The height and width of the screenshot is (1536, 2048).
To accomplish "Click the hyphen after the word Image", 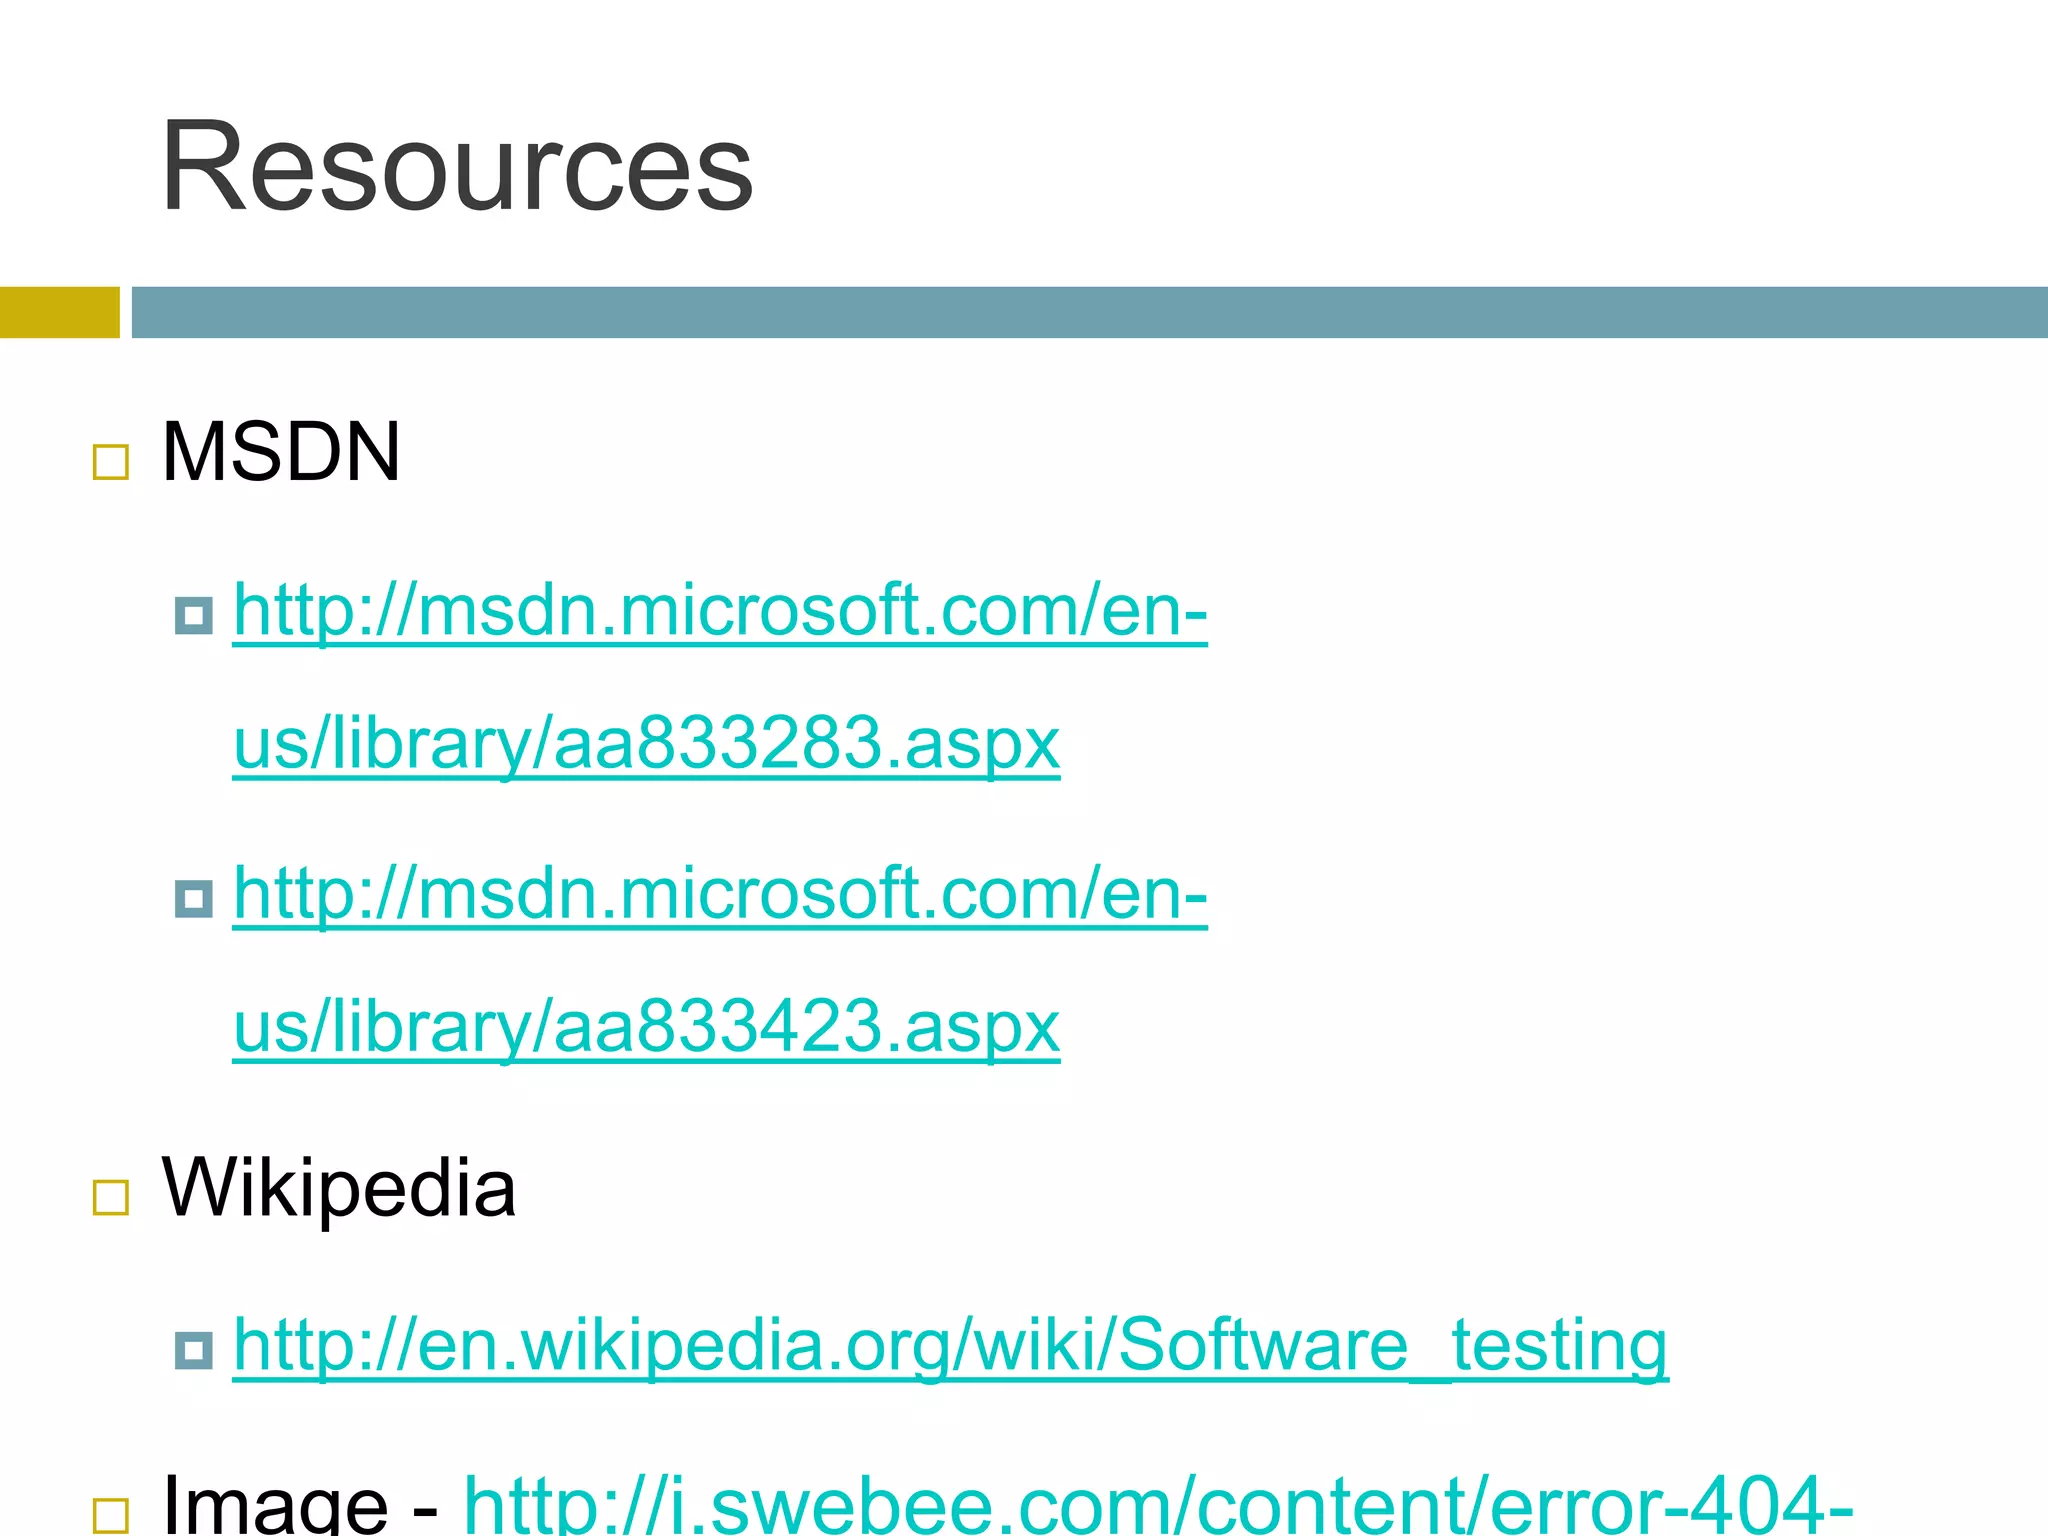I will [x=425, y=1510].
